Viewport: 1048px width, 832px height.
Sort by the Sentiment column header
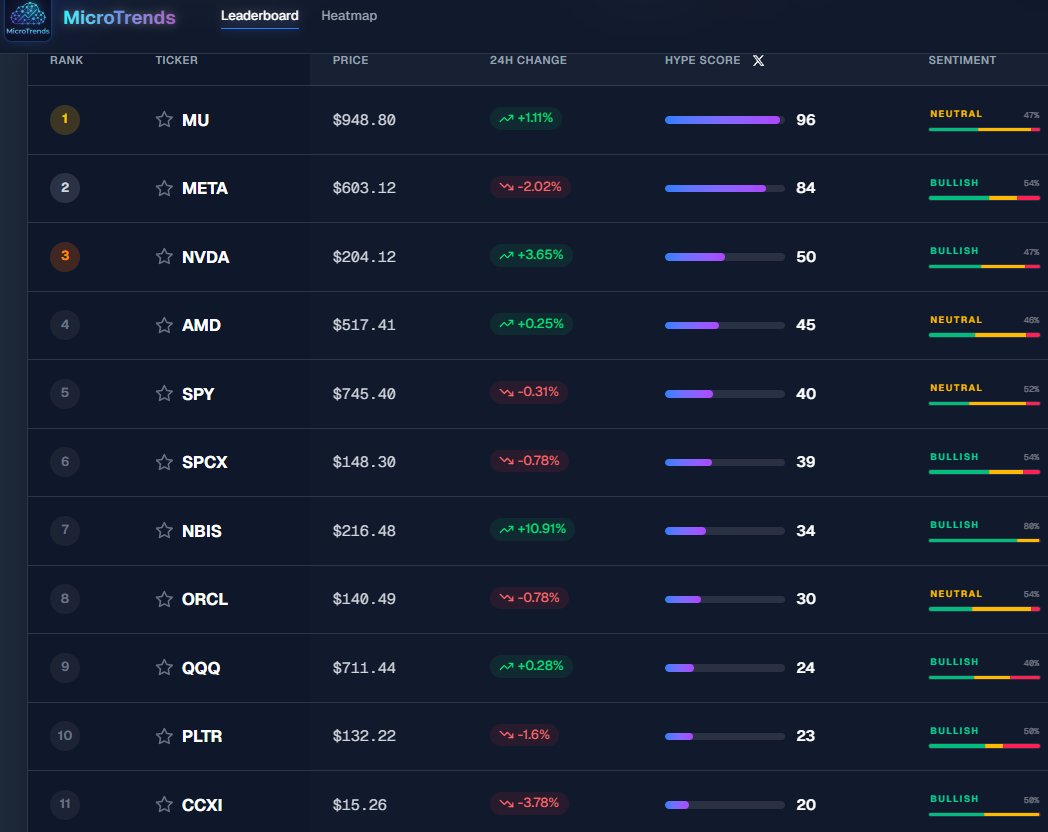click(x=962, y=60)
